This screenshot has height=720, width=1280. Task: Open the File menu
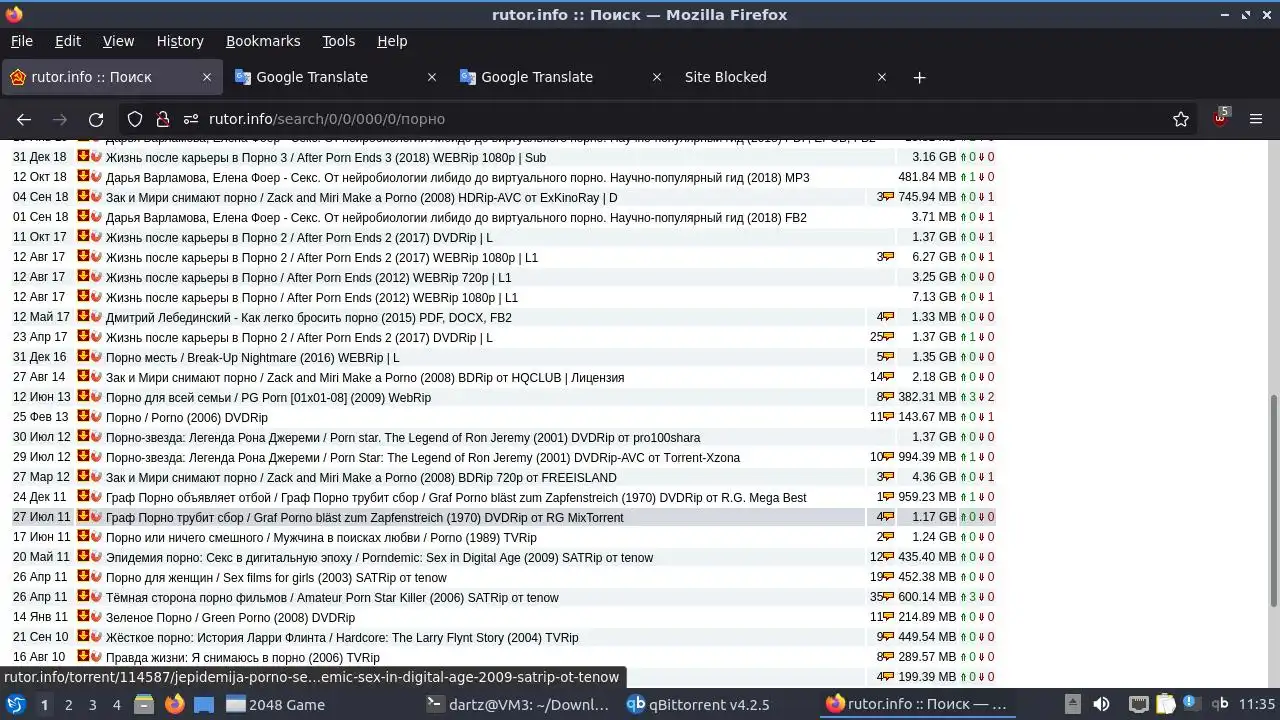(x=22, y=41)
